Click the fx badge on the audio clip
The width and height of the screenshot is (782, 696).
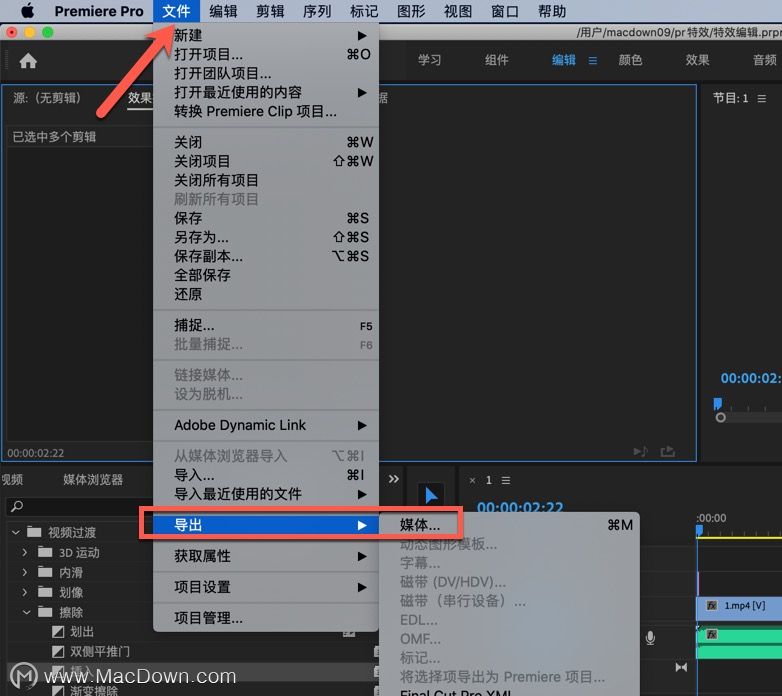click(712, 634)
